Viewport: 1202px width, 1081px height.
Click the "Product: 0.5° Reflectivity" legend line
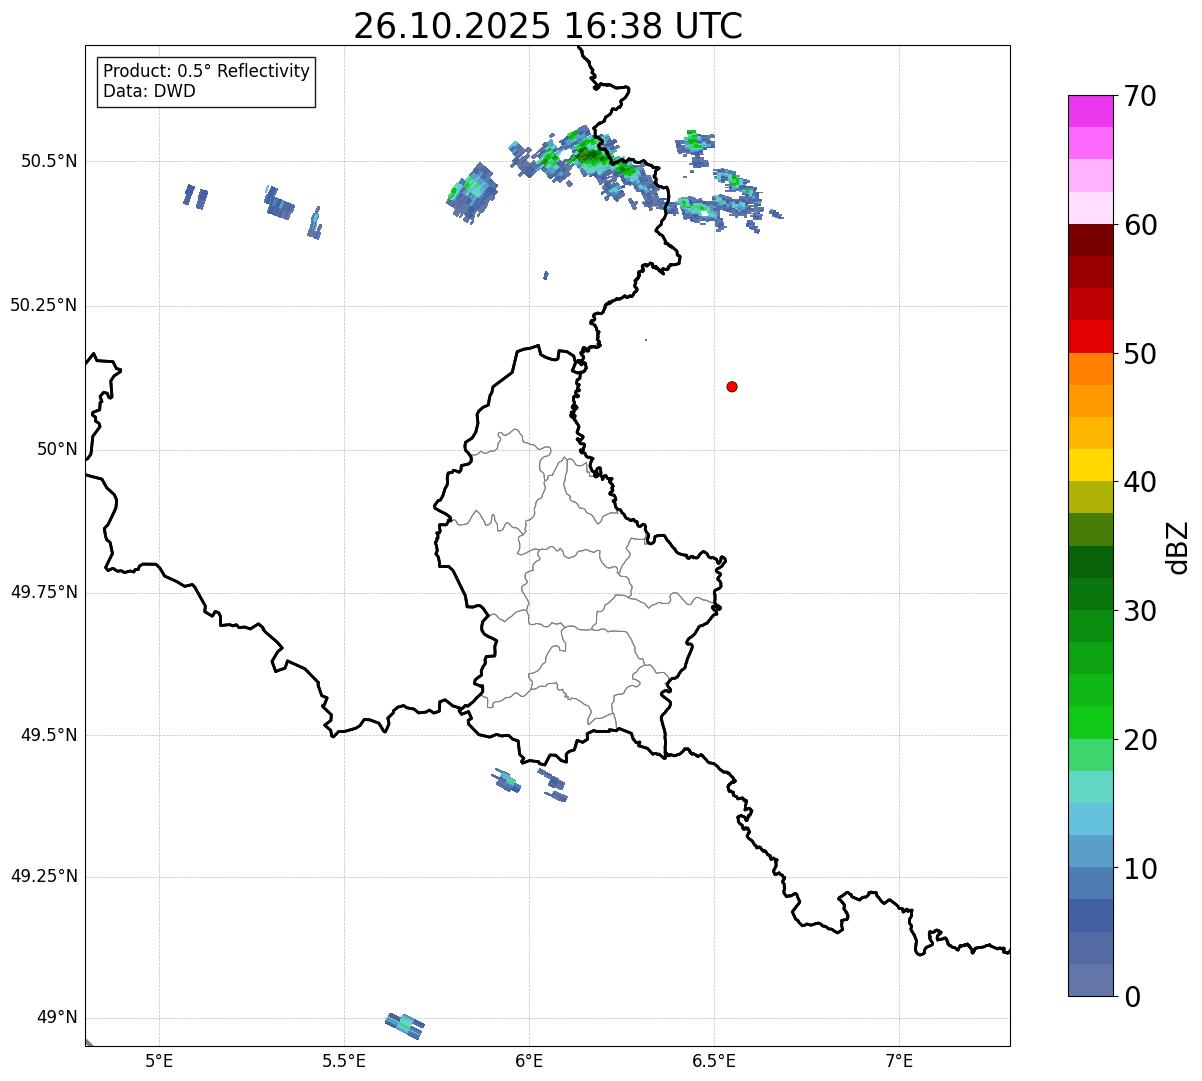coord(206,72)
